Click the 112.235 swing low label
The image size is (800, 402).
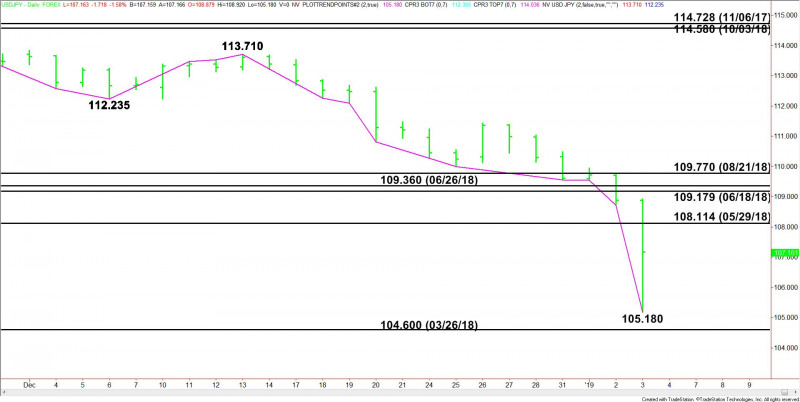pyautogui.click(x=108, y=106)
